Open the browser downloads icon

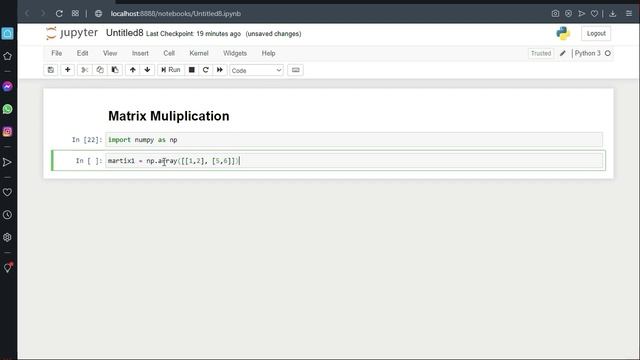(612, 13)
